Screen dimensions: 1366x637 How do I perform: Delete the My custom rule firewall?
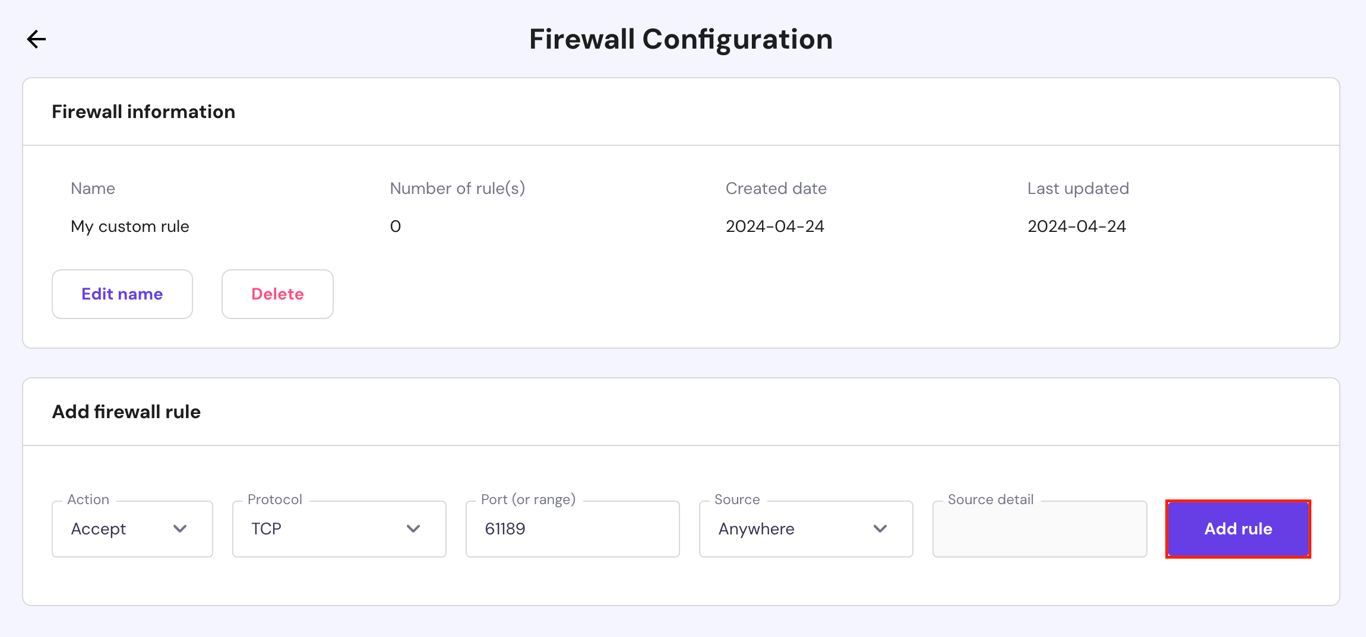tap(277, 293)
